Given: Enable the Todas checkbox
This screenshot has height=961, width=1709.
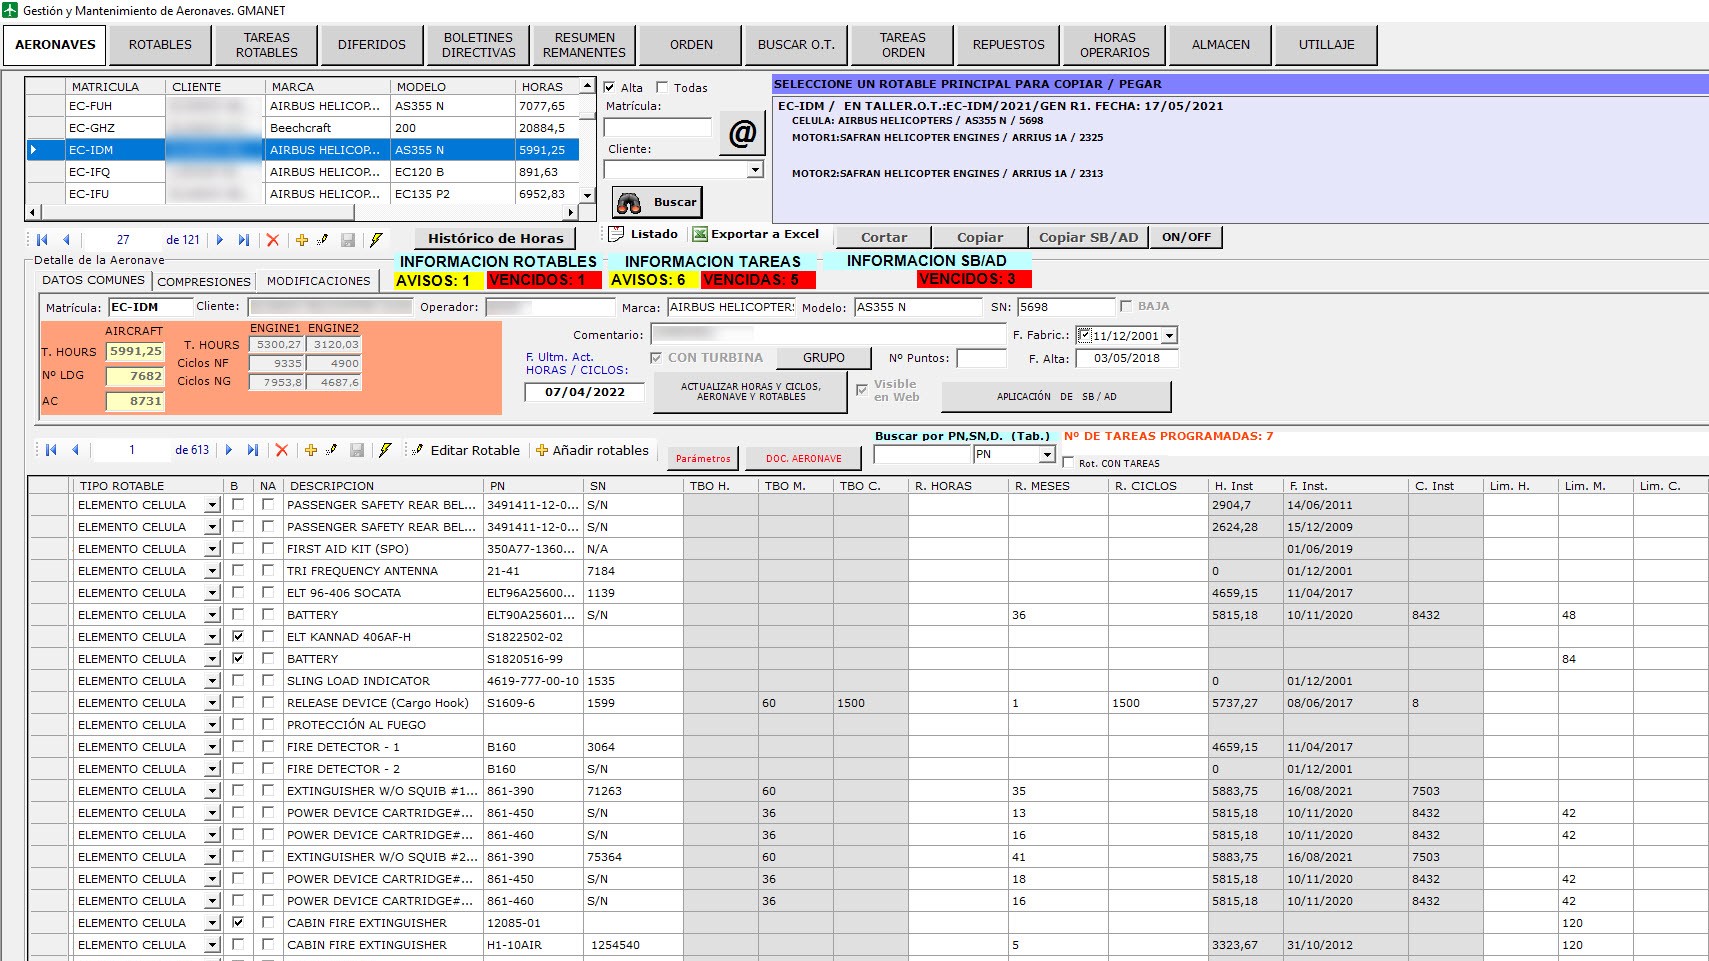Looking at the screenshot, I should pos(662,88).
